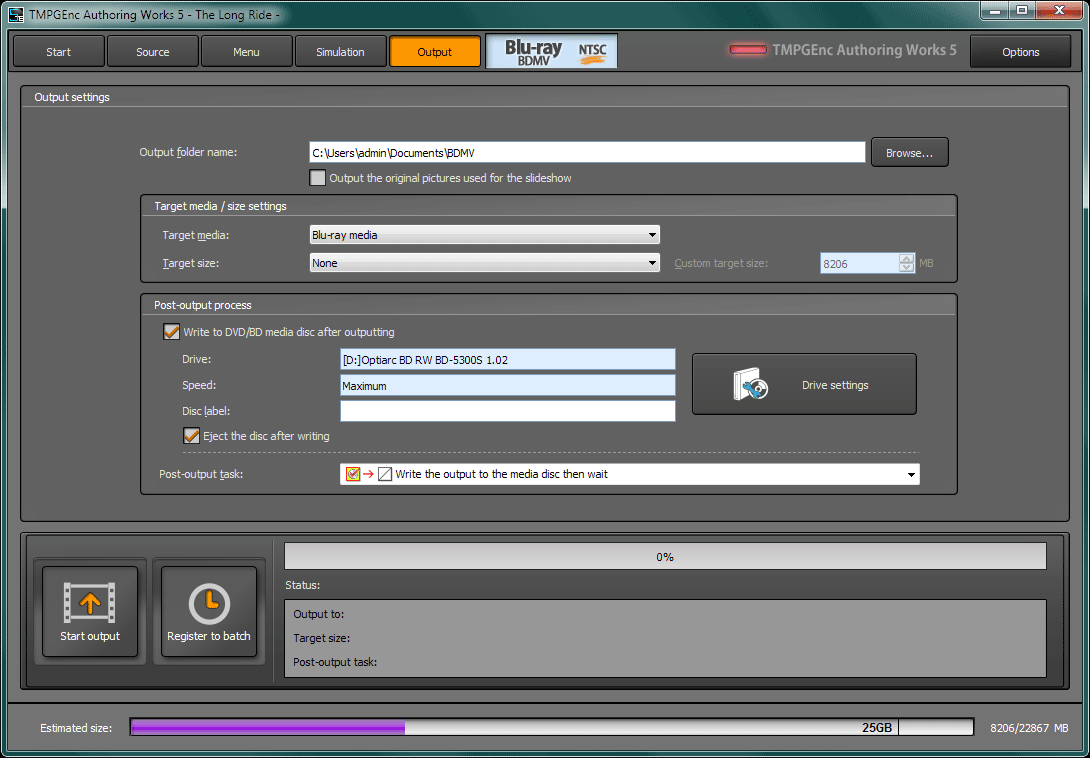Open the Target size dropdown
Screen dimensions: 1090x758
click(653, 262)
